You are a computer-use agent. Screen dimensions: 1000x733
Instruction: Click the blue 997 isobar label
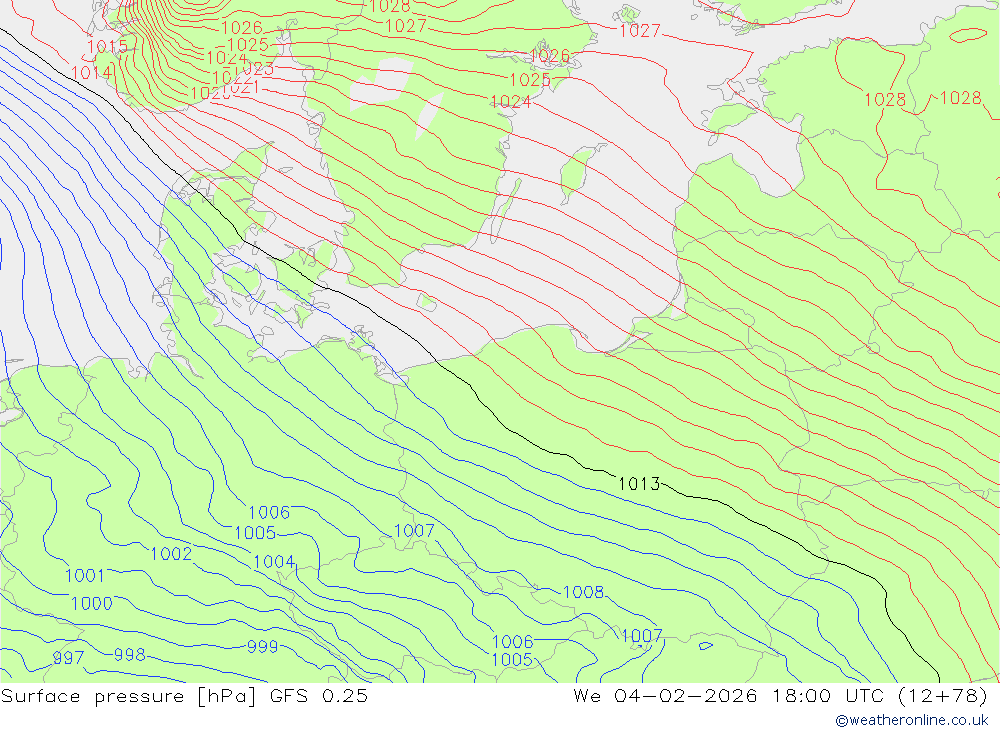point(68,658)
